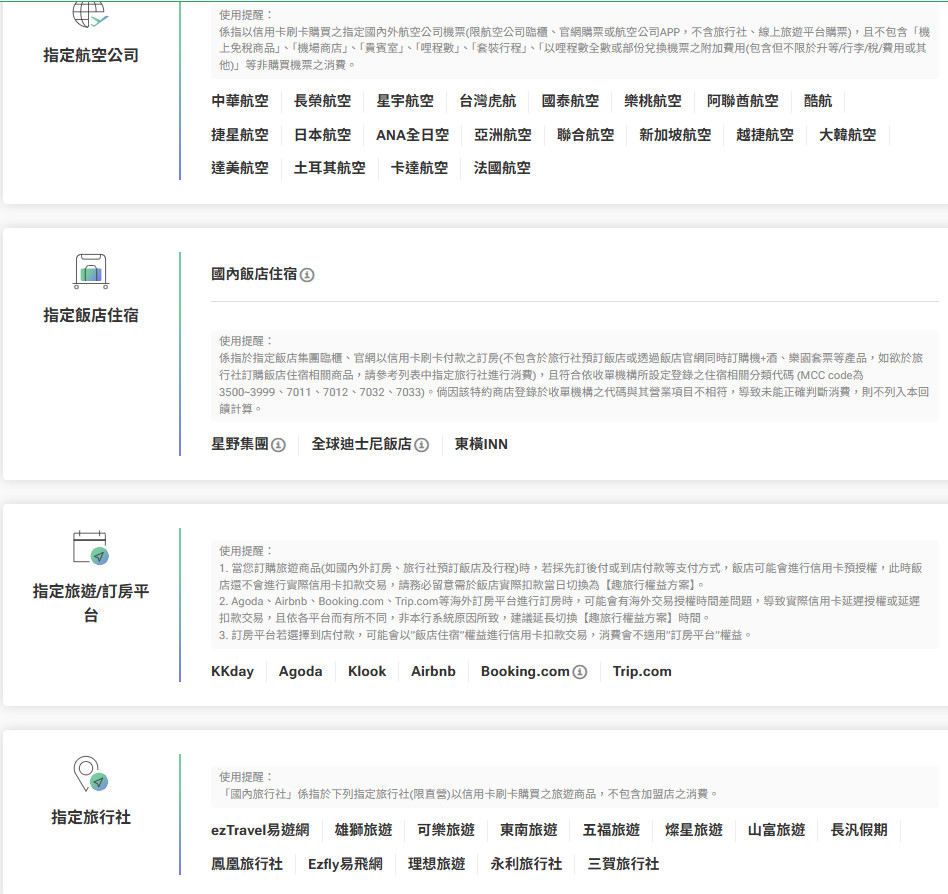The height and width of the screenshot is (894, 948).
Task: Click the calendar icon above 指定旅遊/訂房平台
Action: (90, 547)
